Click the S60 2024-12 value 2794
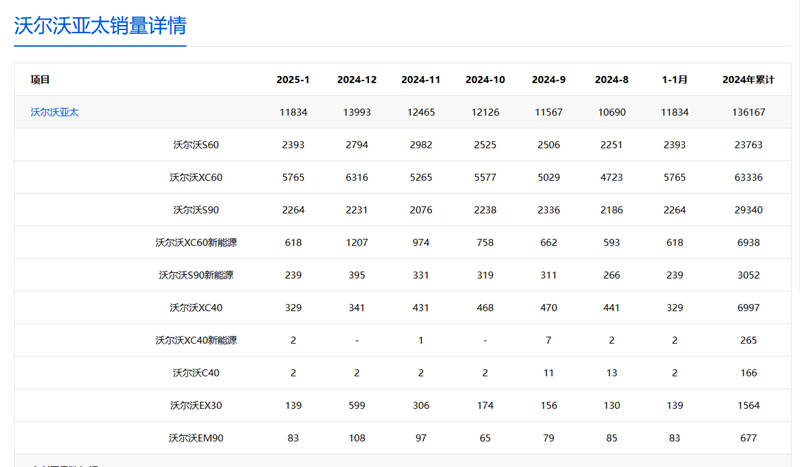Screen dimensions: 800x467 pos(357,145)
